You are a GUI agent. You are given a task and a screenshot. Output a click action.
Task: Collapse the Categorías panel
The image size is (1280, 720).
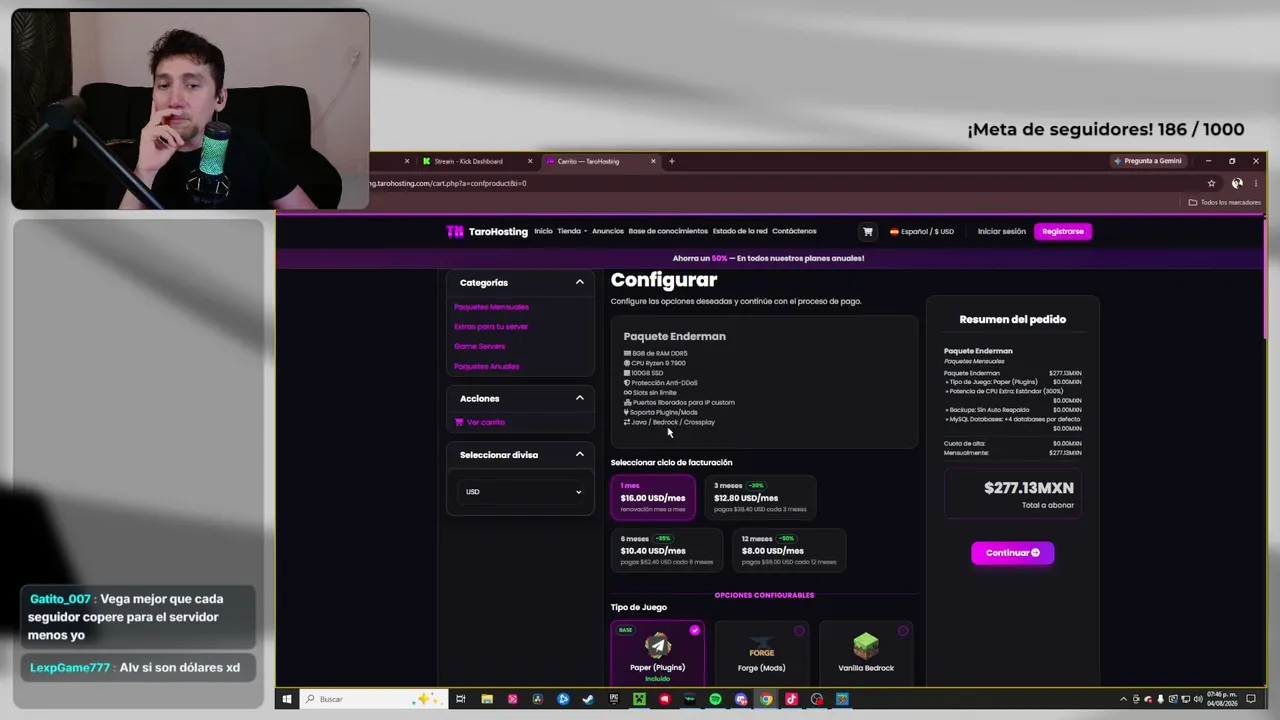click(579, 282)
